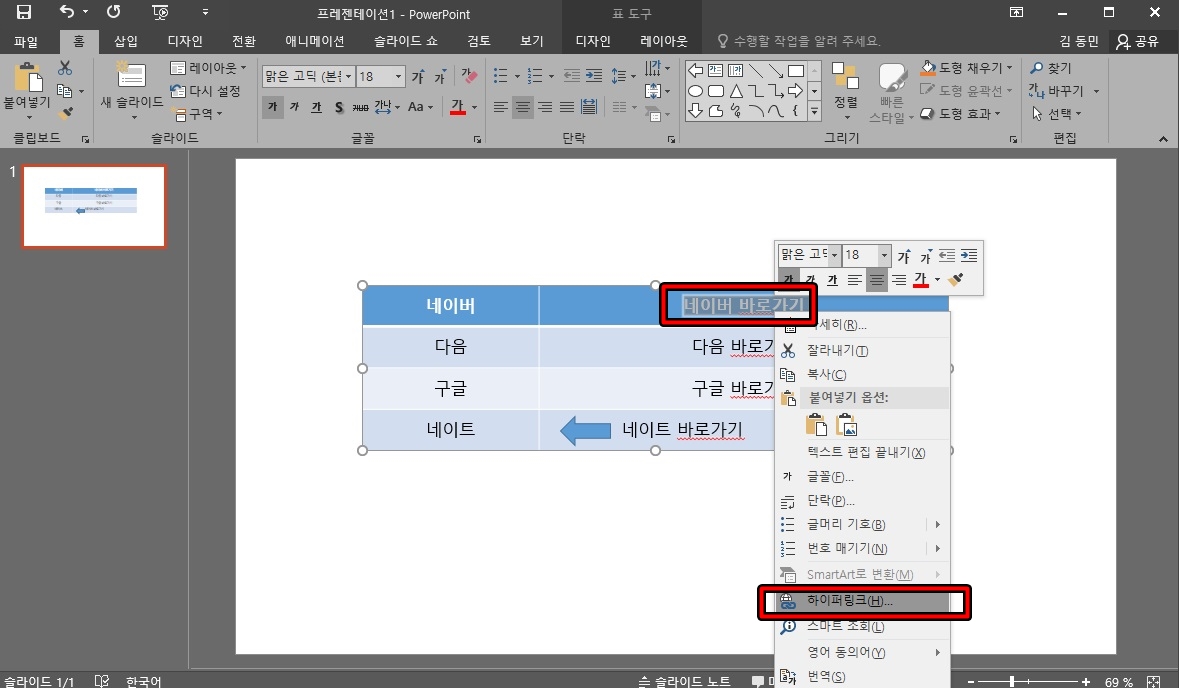Image resolution: width=1179 pixels, height=688 pixels.
Task: Expand the shapes gallery
Action: coord(814,112)
